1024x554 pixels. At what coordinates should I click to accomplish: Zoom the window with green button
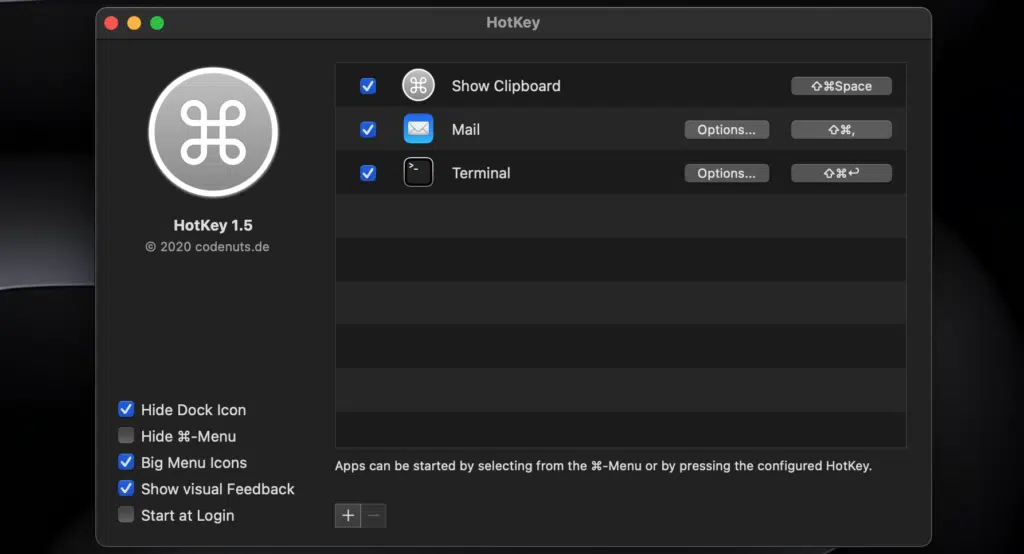[x=157, y=23]
